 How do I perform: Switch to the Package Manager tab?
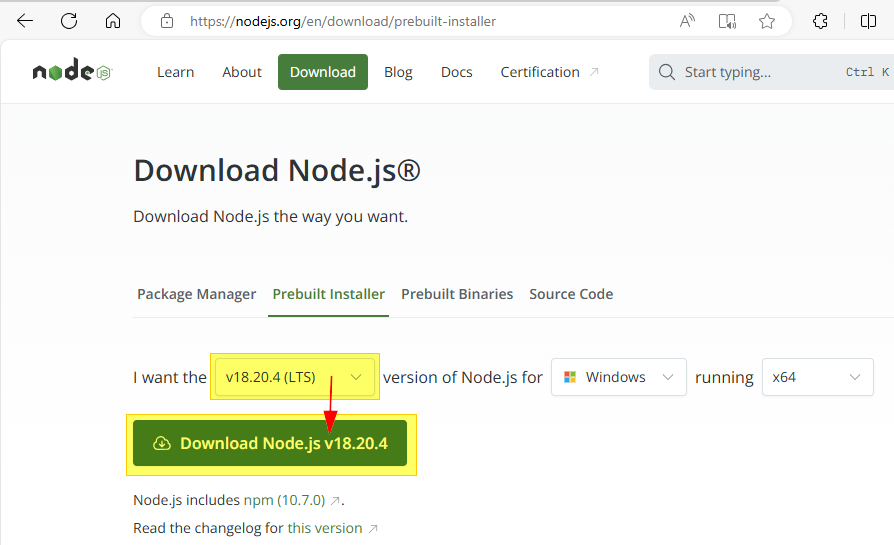point(197,294)
